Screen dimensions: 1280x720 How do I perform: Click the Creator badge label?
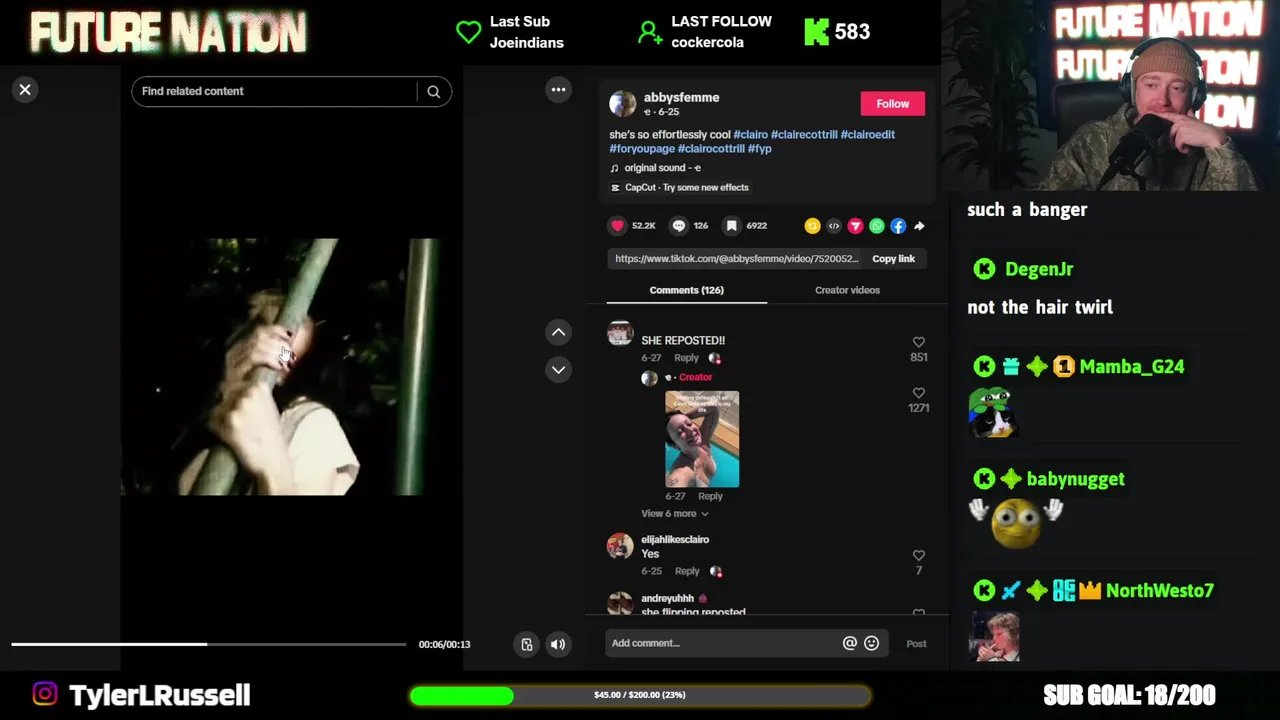point(695,378)
